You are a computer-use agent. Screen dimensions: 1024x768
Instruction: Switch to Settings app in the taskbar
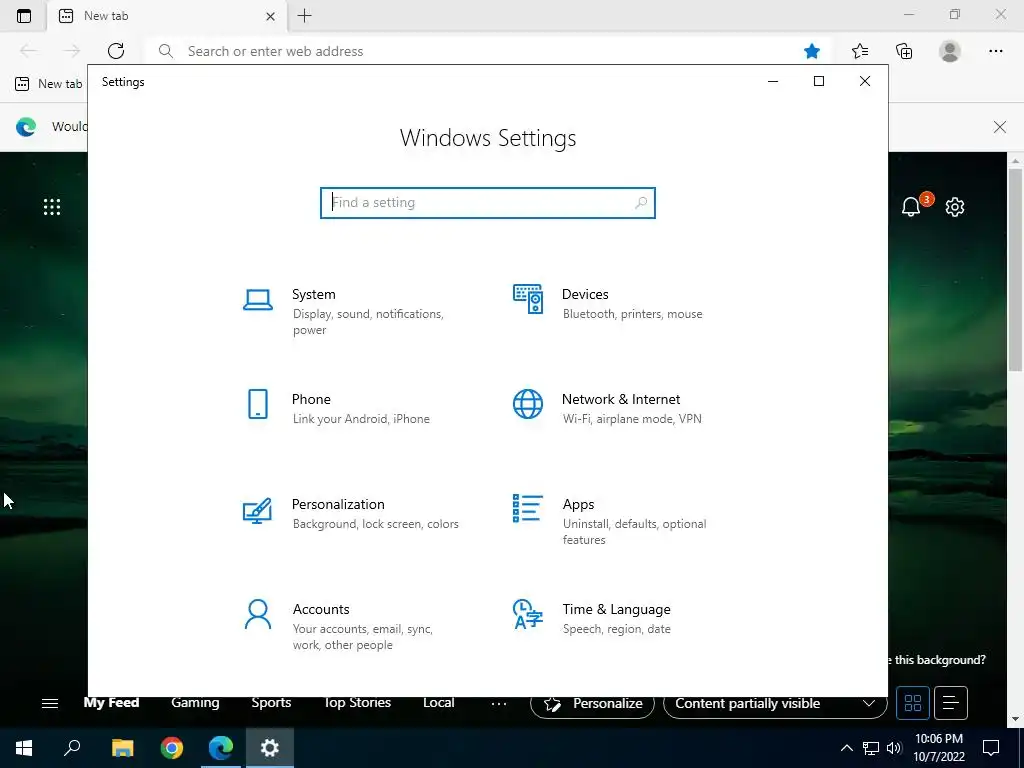pos(270,748)
